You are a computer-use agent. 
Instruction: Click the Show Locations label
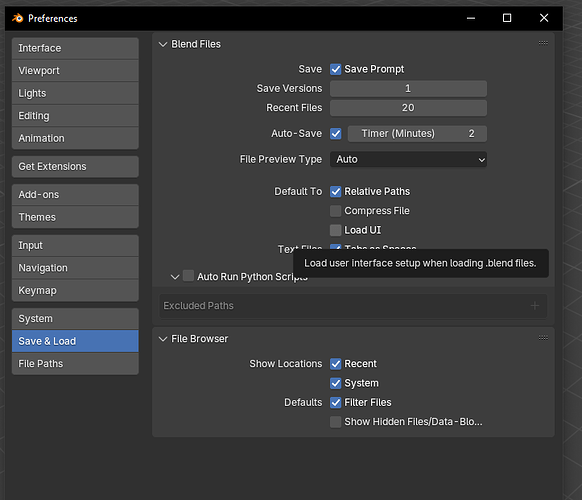[285, 364]
